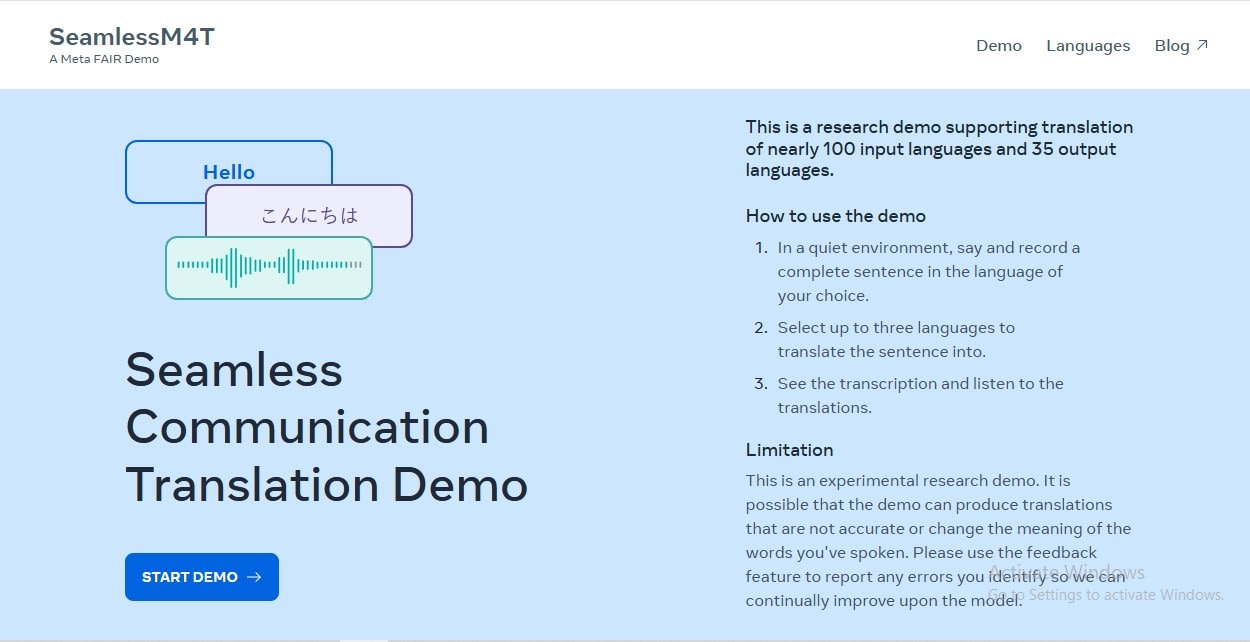Click the Limitation heading
1250x642 pixels.
point(789,450)
